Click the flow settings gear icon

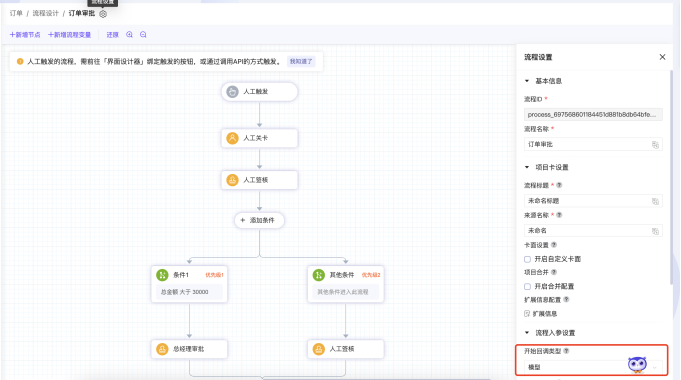tap(103, 14)
